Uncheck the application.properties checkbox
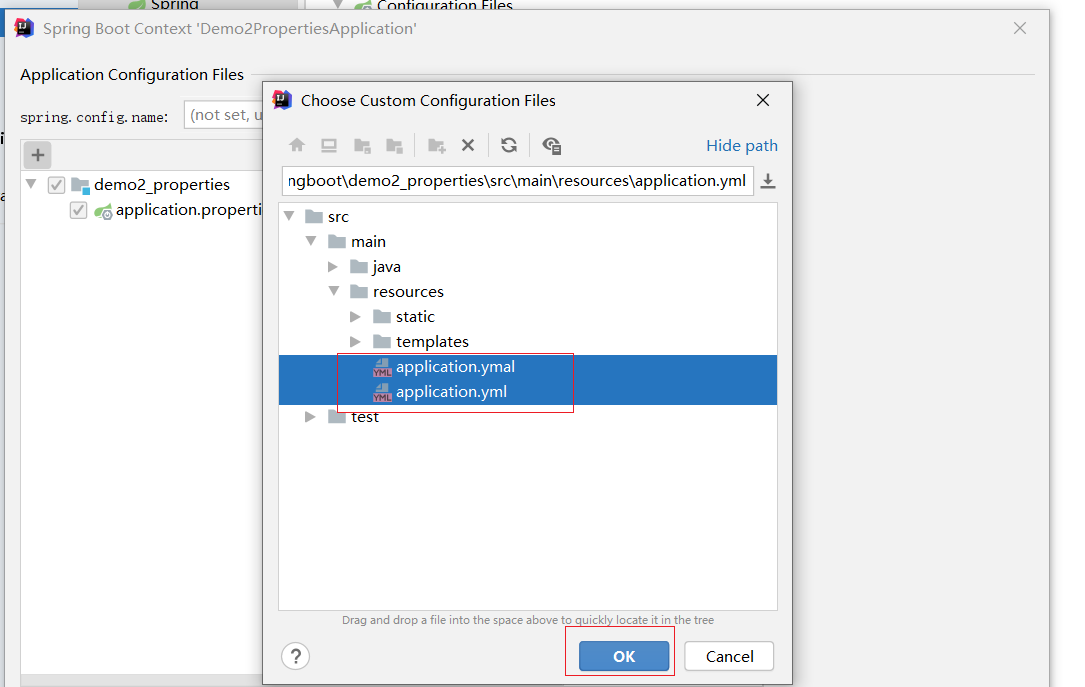1085x687 pixels. click(79, 210)
